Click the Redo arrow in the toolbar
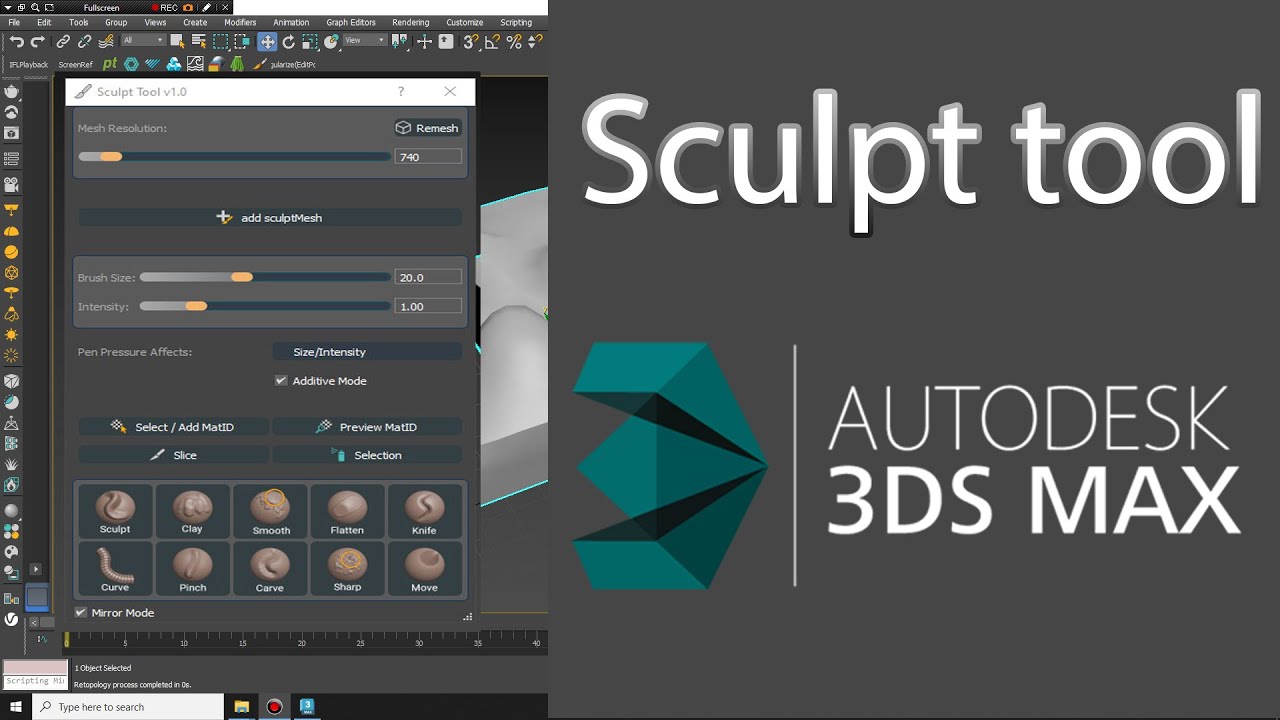The height and width of the screenshot is (720, 1280). (38, 42)
